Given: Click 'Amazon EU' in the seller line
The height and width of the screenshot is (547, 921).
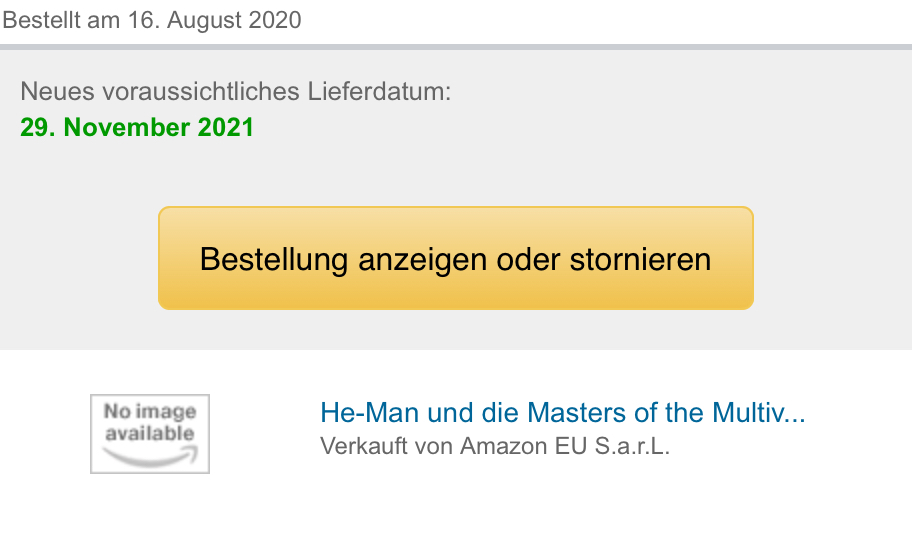Looking at the screenshot, I should click(x=523, y=446).
